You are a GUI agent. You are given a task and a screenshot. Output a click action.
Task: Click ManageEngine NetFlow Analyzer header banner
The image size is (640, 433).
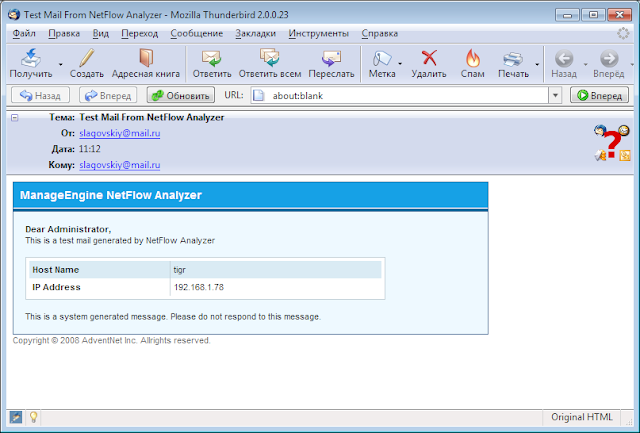(x=251, y=195)
